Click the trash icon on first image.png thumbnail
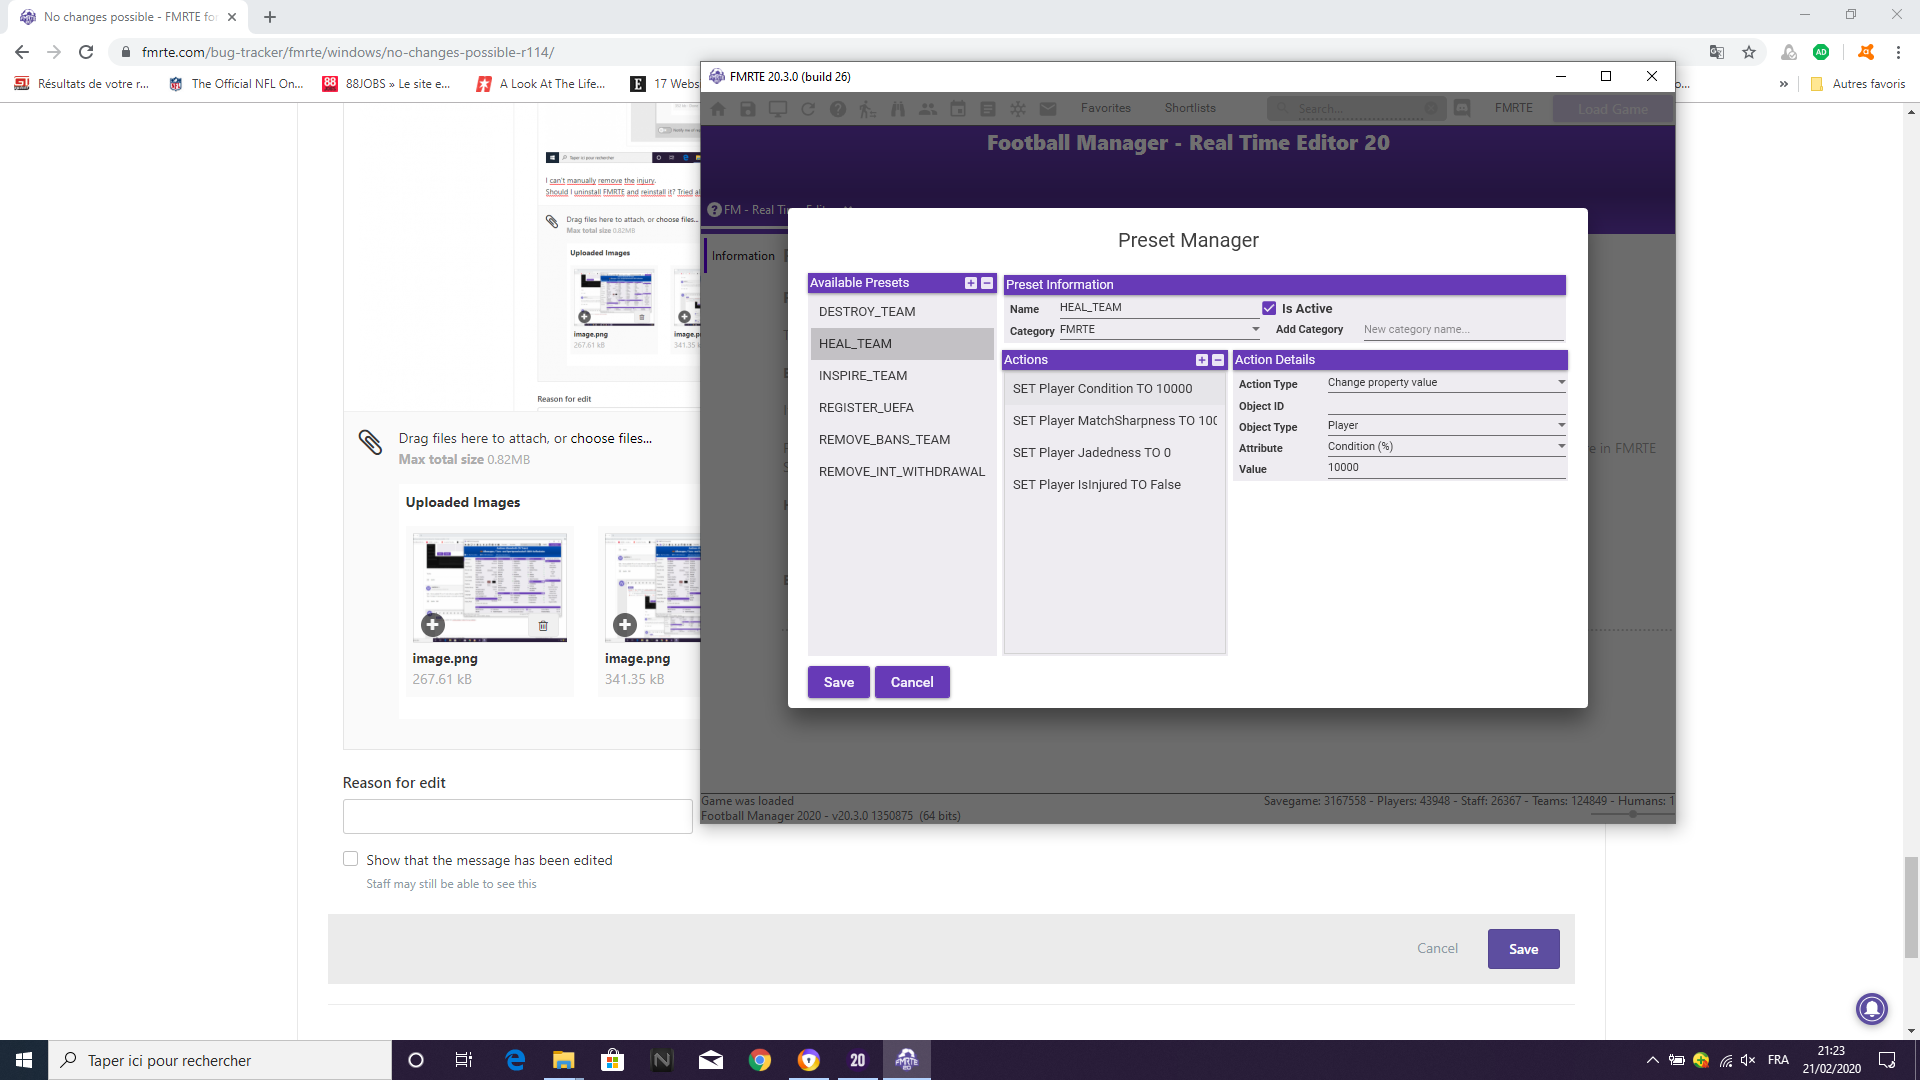1920x1080 pixels. (x=543, y=626)
